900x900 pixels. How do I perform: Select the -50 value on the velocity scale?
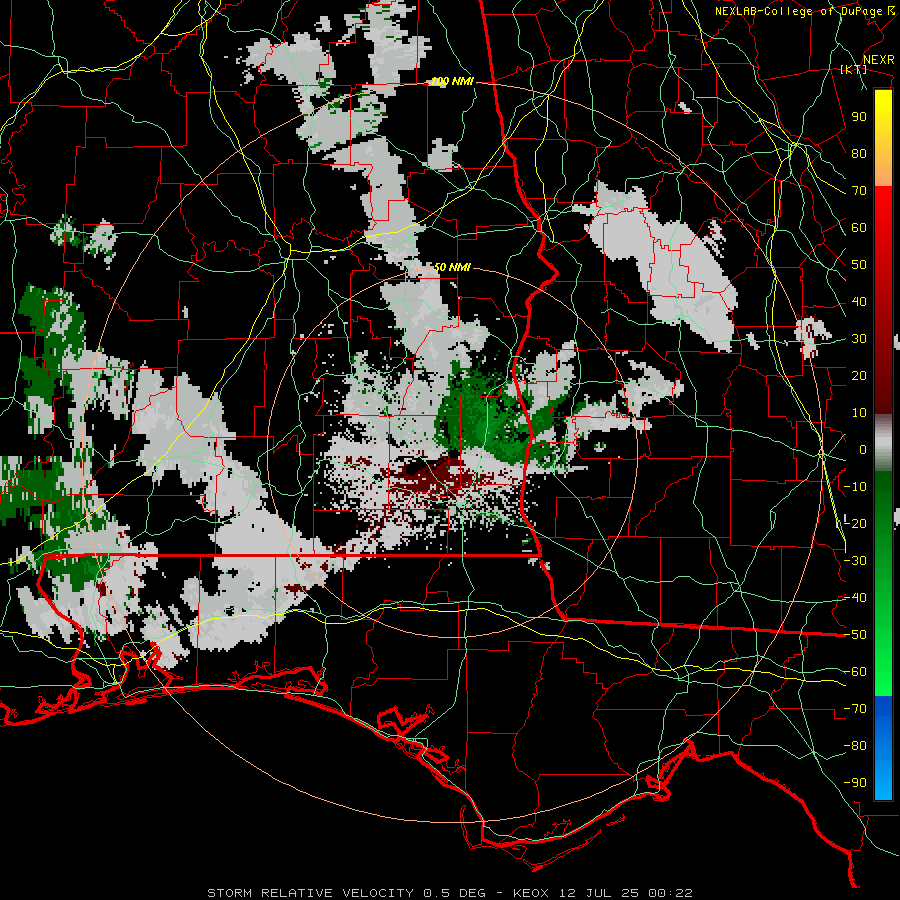pos(855,635)
